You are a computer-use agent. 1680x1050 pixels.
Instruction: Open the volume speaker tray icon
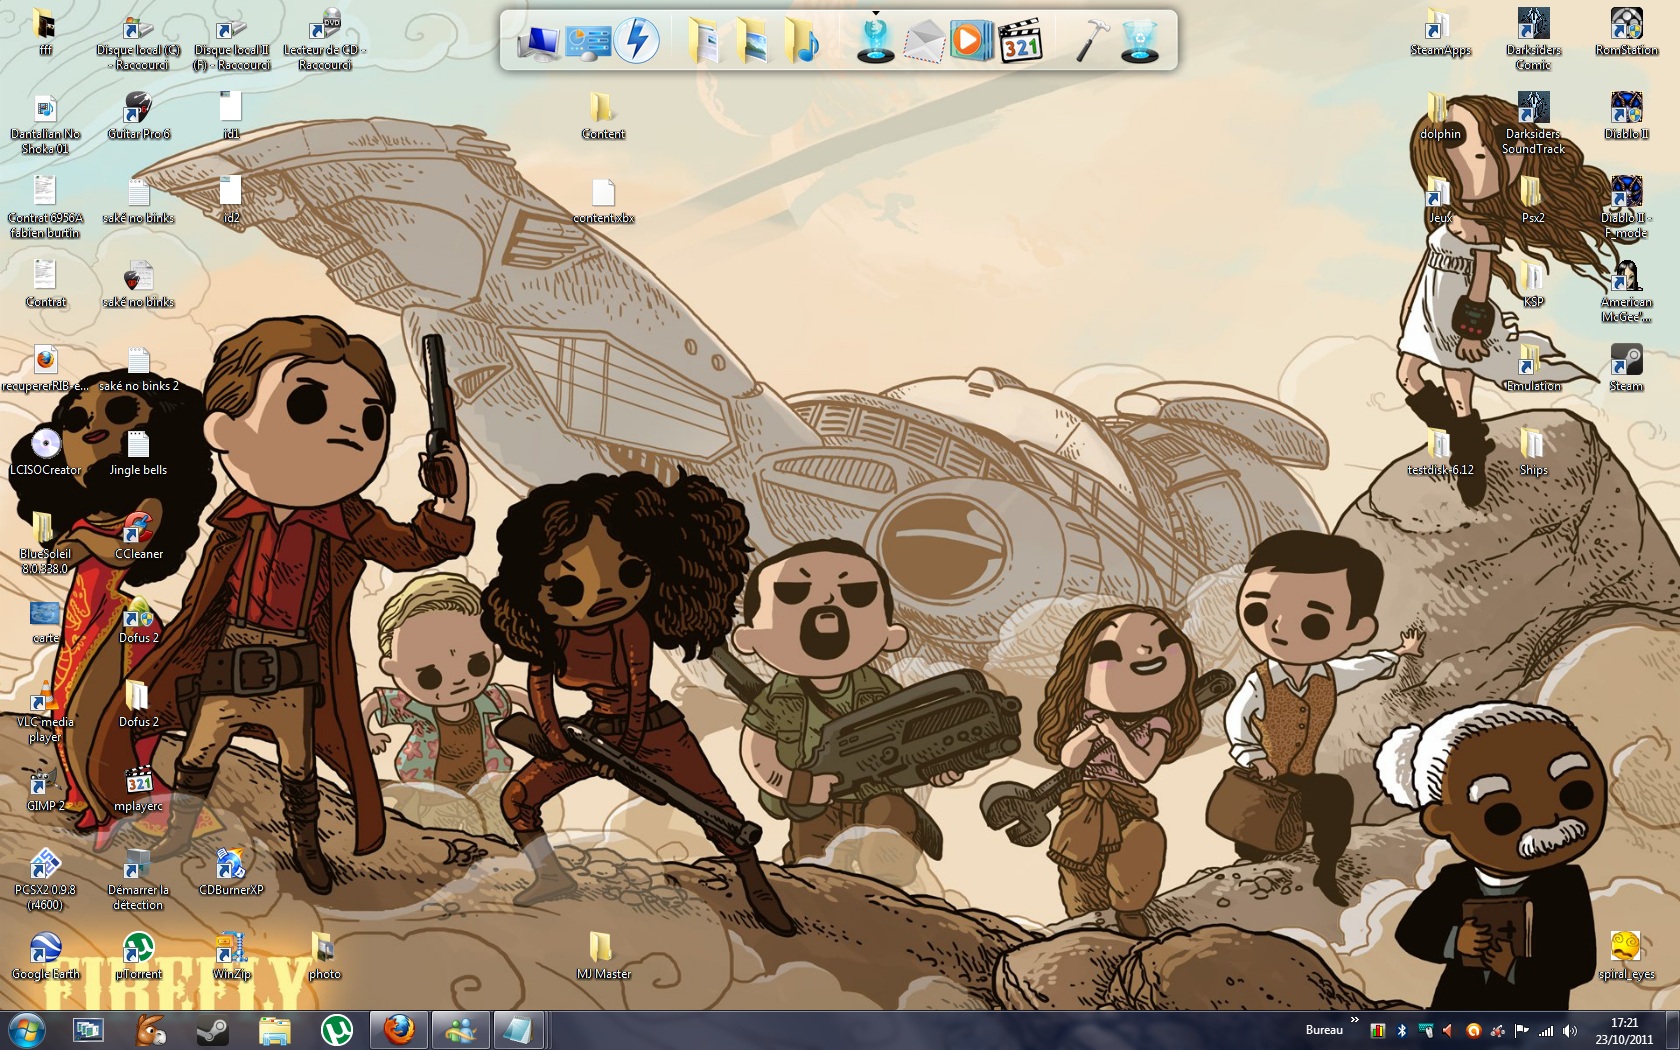(1569, 1031)
